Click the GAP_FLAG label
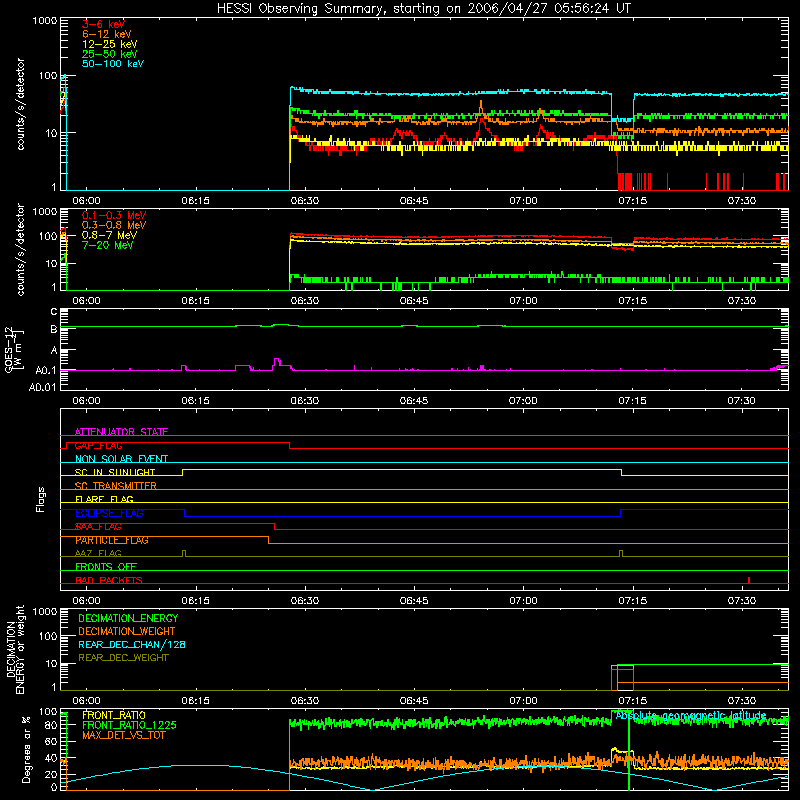This screenshot has width=800, height=800. pyautogui.click(x=98, y=445)
